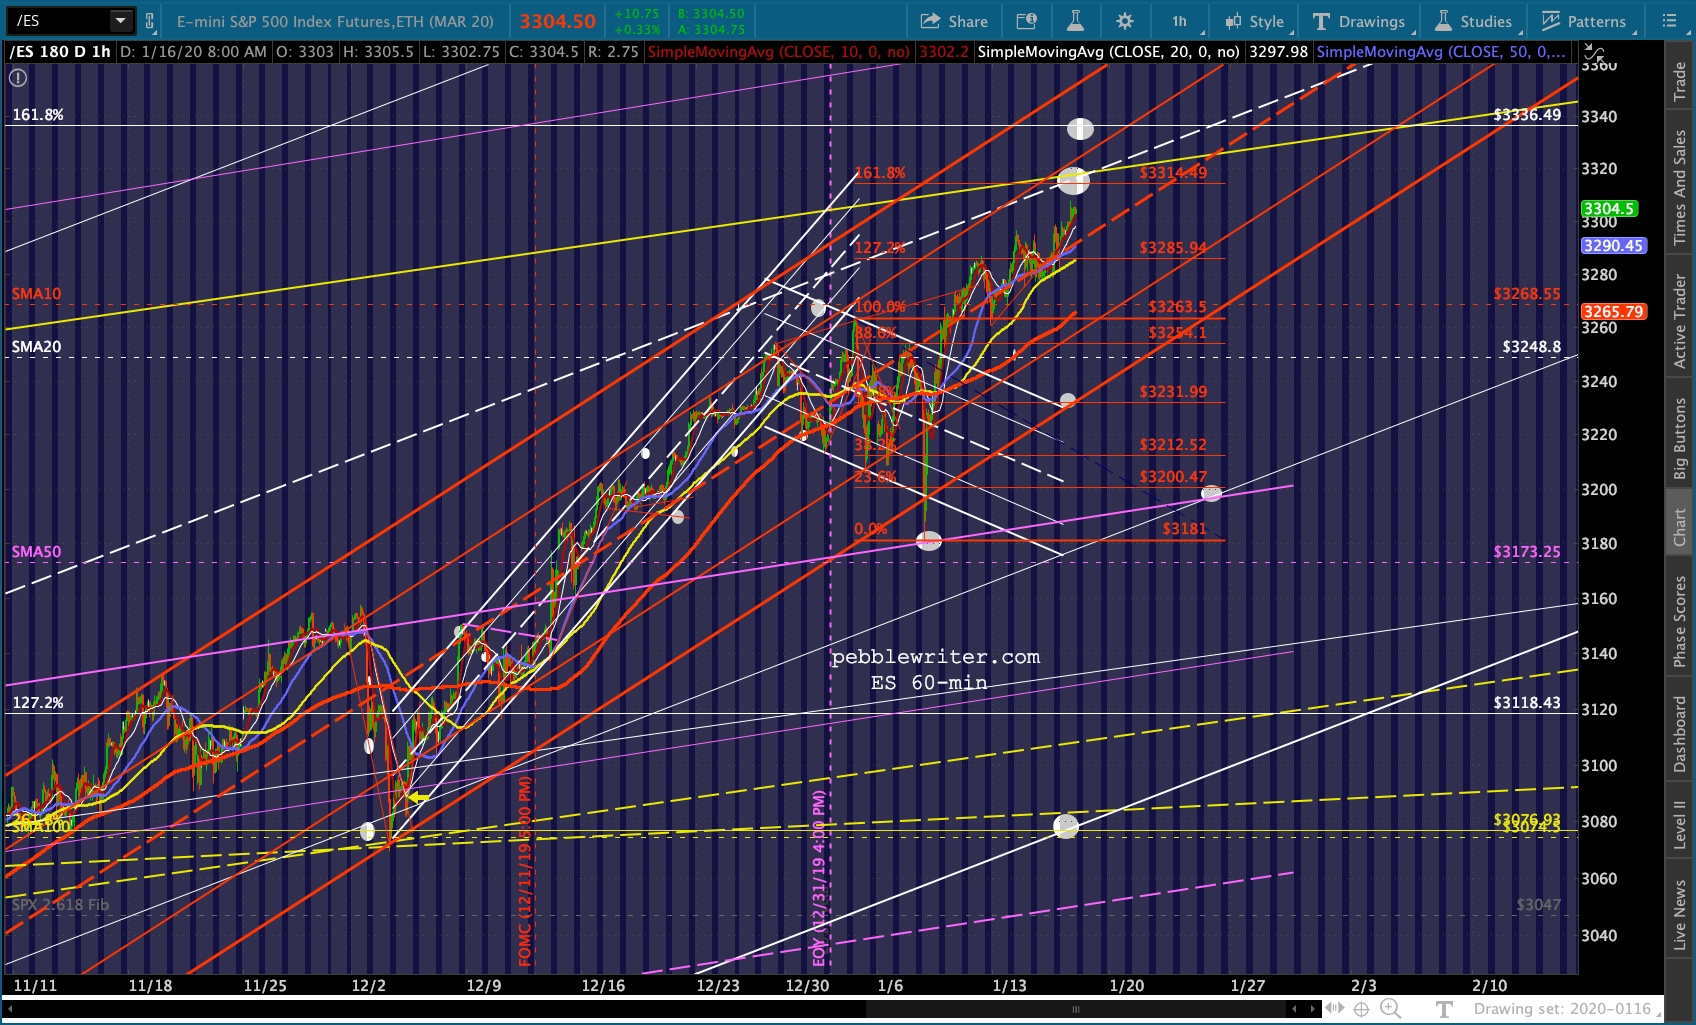Select the text drawing tool icon
1696x1025 pixels.
coord(1444,1009)
